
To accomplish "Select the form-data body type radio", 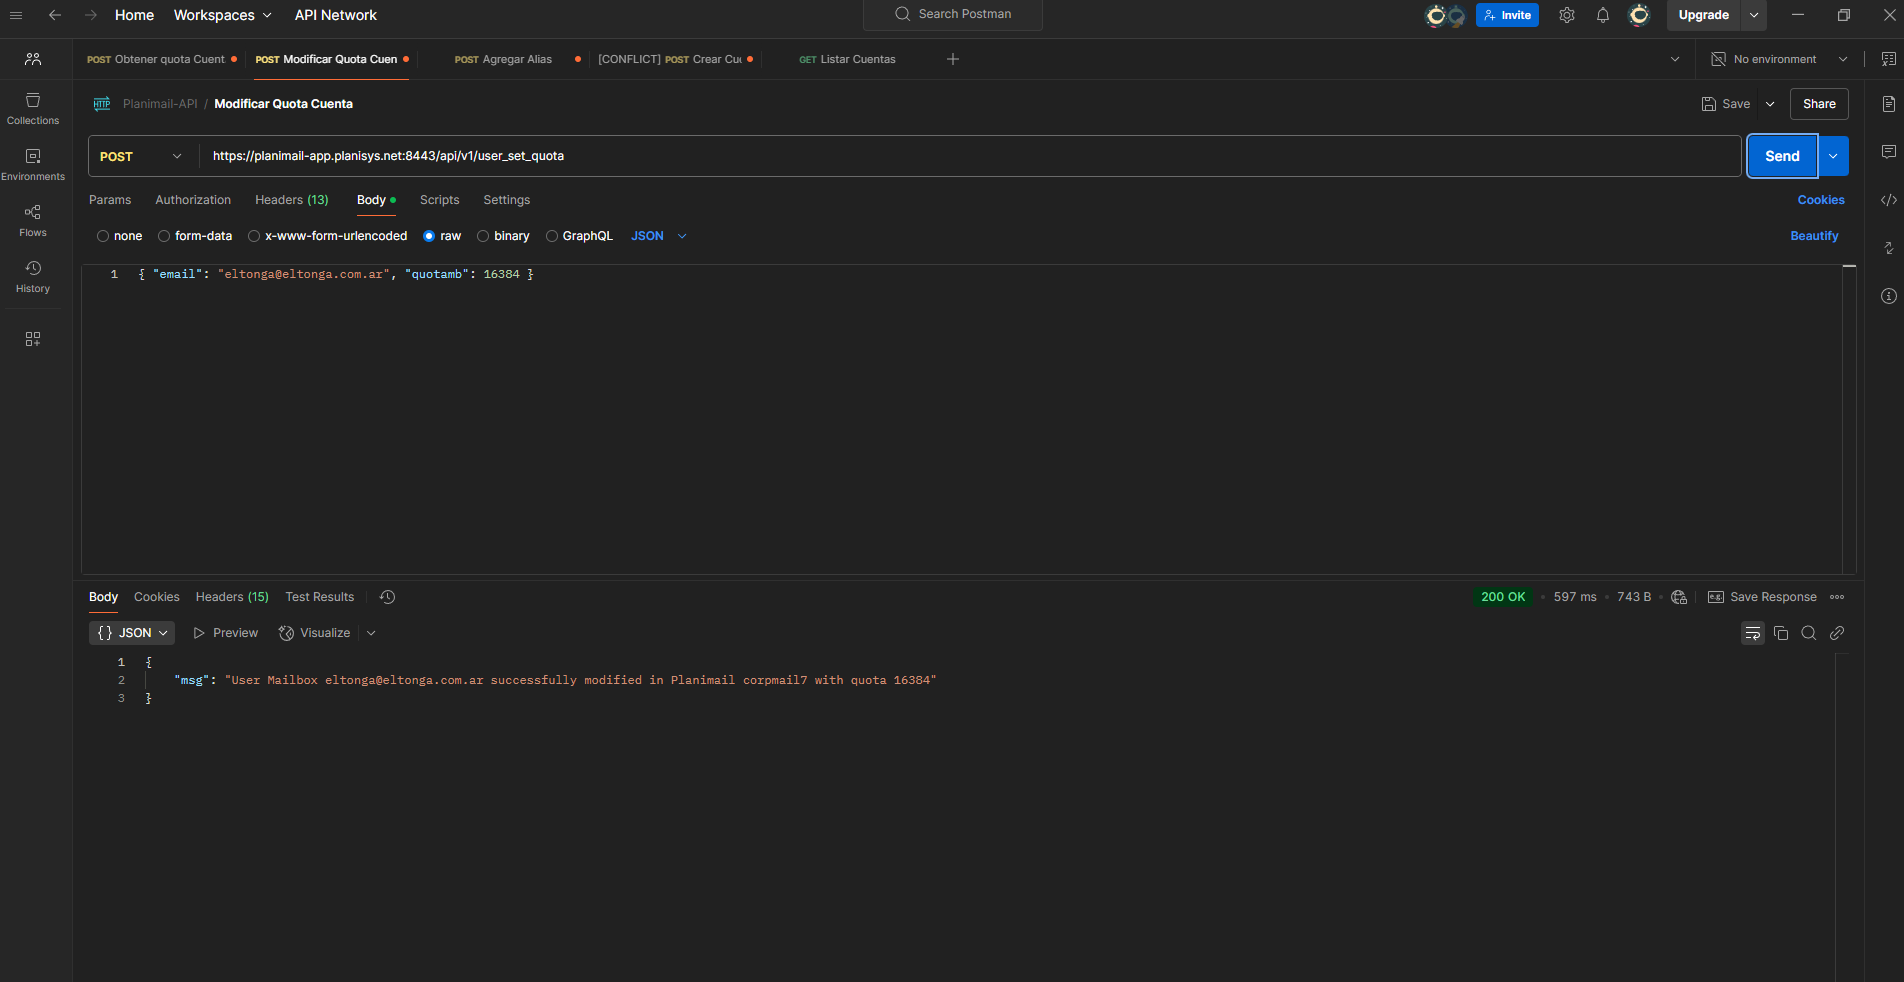I will coord(164,236).
